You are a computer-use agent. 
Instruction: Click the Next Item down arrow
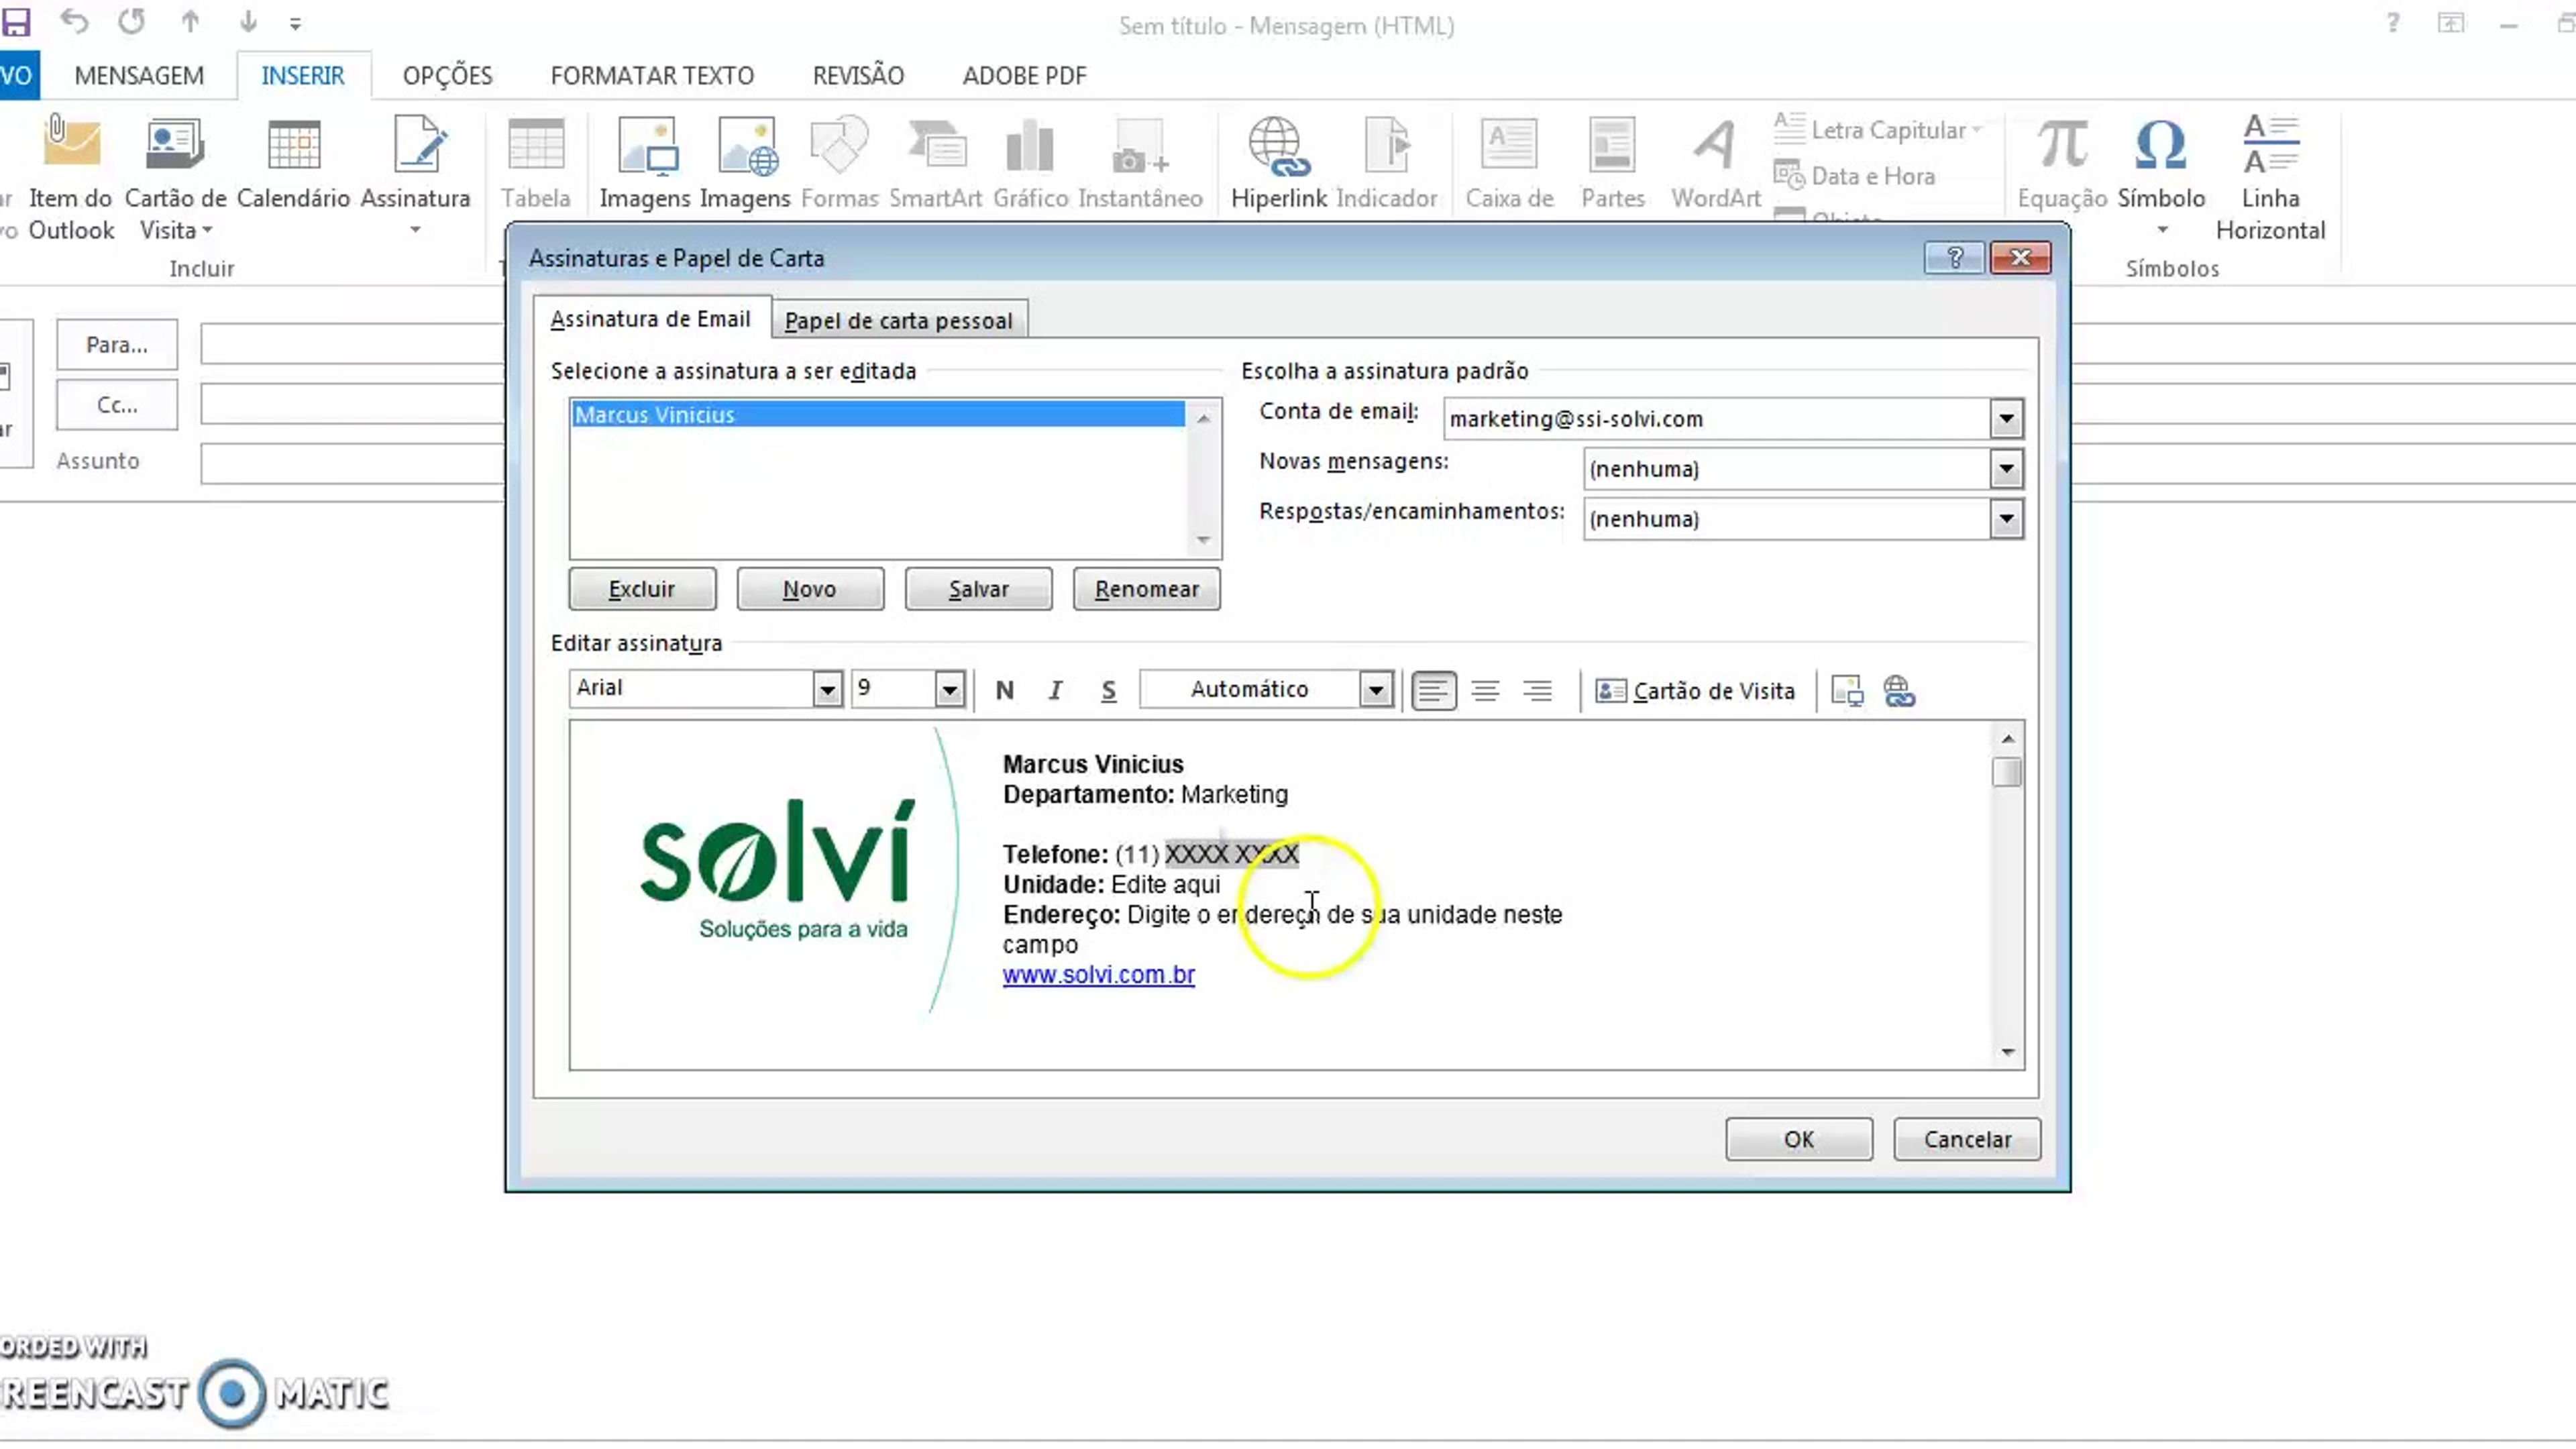(247, 22)
